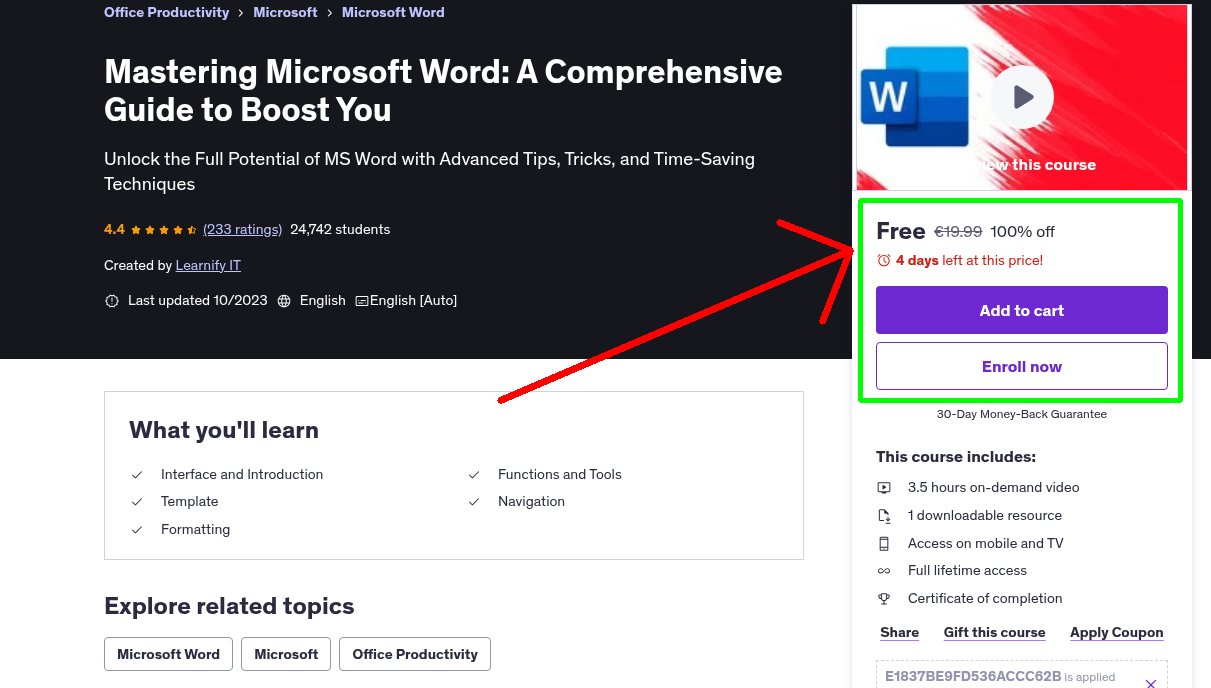
Task: Click checkmark beside Functions and Tools
Action: 474,475
